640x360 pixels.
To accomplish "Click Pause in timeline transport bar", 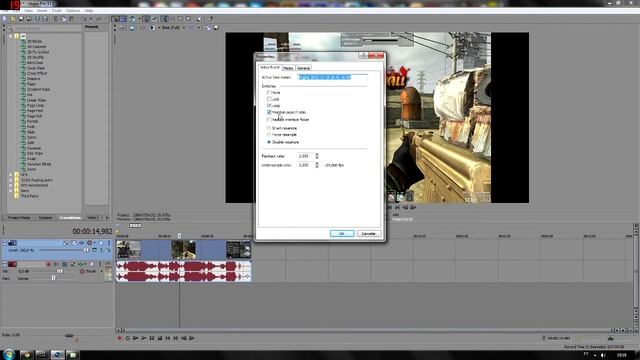I will [x=152, y=338].
